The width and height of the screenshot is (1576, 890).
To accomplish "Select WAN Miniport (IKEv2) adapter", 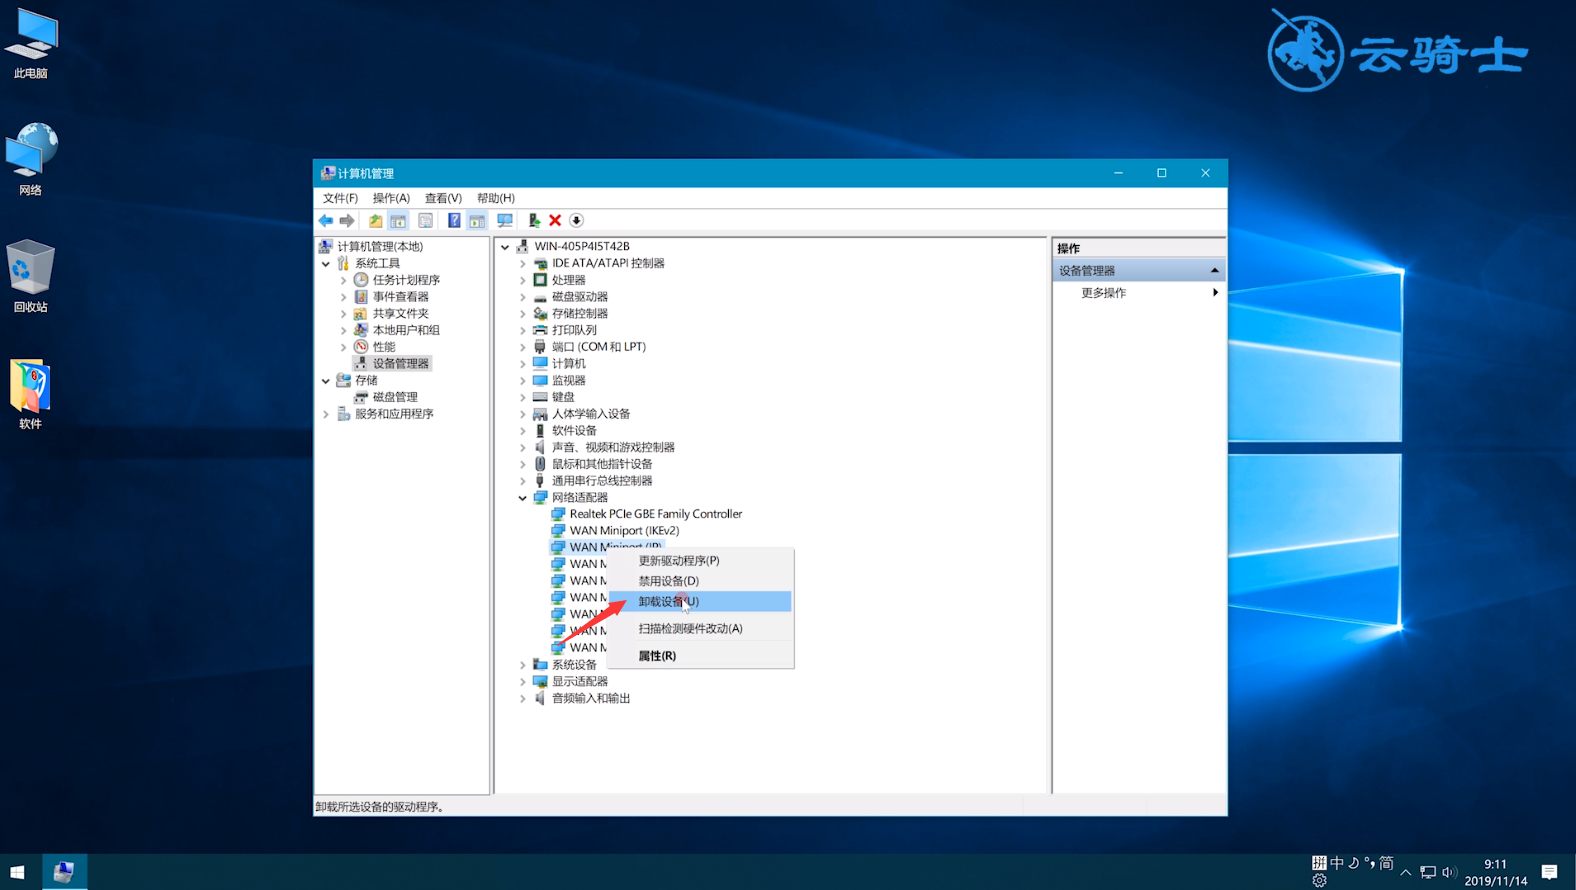I will tap(624, 531).
